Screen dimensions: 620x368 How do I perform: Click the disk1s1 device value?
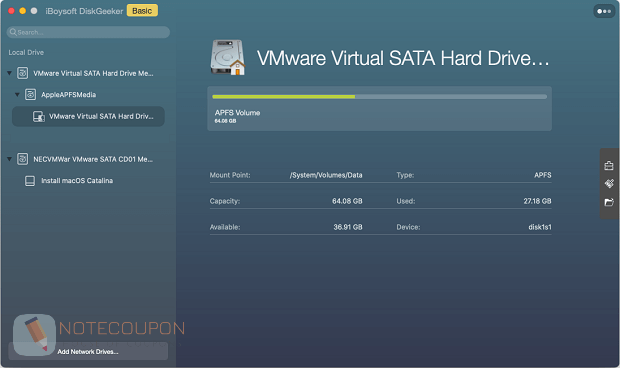(x=540, y=227)
